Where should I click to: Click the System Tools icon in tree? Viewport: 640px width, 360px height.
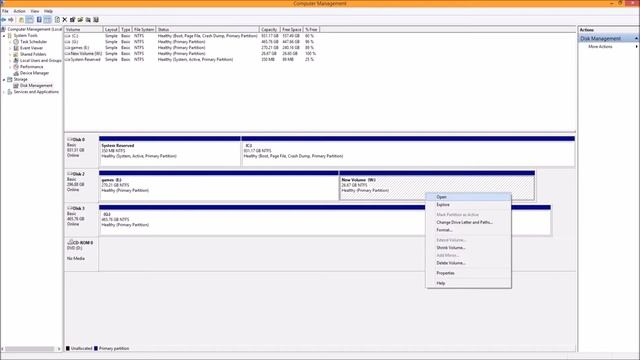(x=10, y=36)
